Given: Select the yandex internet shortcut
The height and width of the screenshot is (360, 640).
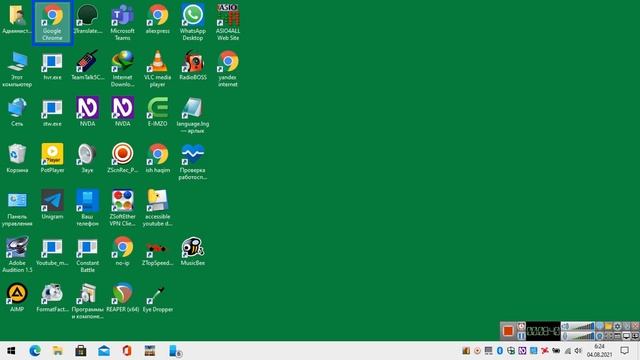Looking at the screenshot, I should (228, 69).
